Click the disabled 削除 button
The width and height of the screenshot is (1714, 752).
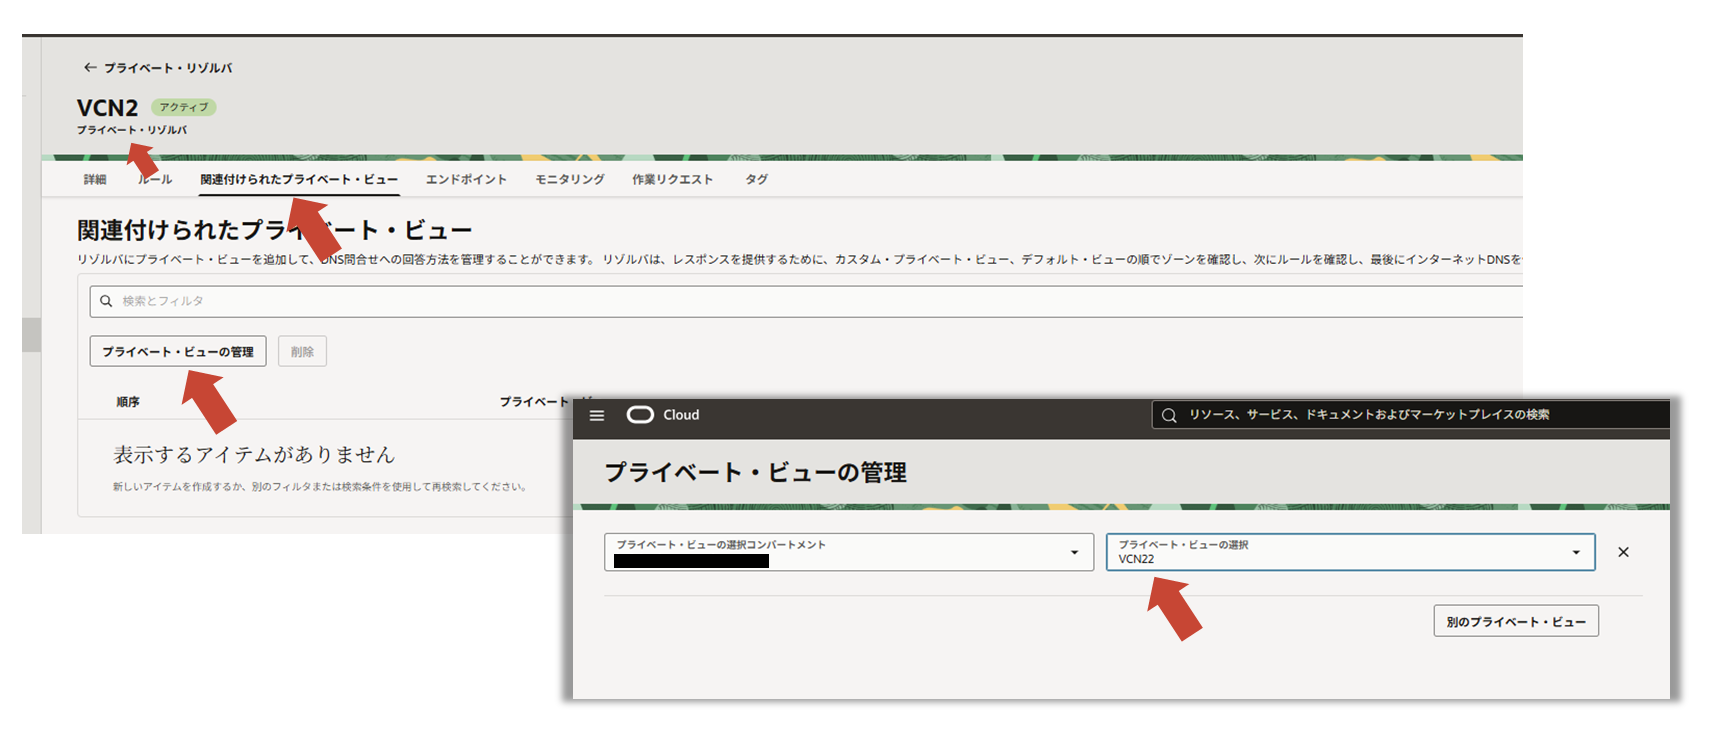coord(302,352)
